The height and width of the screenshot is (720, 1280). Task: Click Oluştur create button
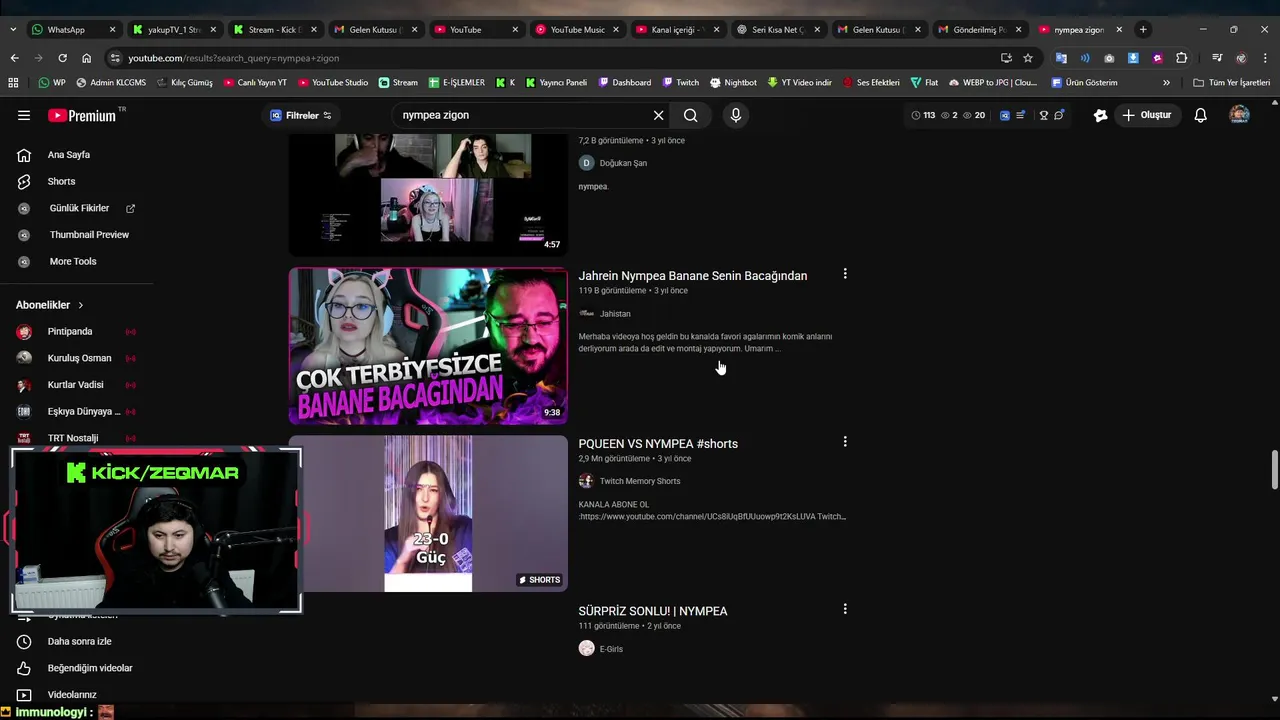(1146, 115)
